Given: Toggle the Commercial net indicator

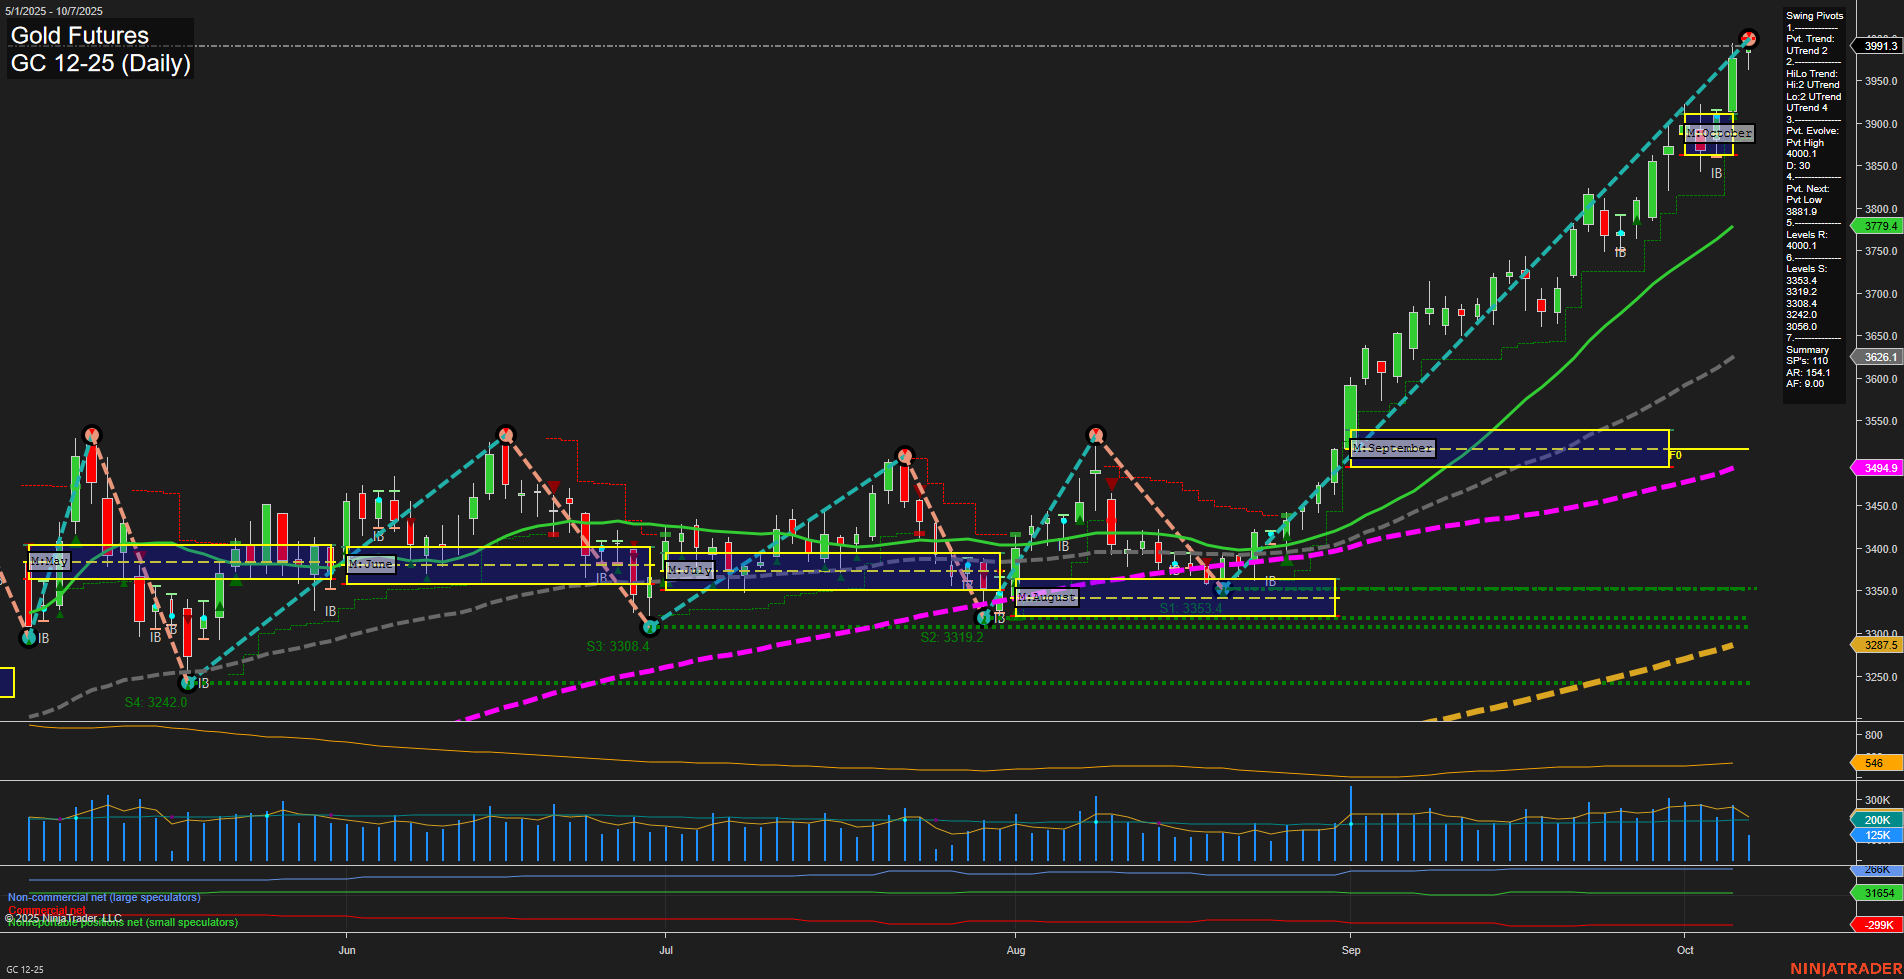Looking at the screenshot, I should [45, 911].
